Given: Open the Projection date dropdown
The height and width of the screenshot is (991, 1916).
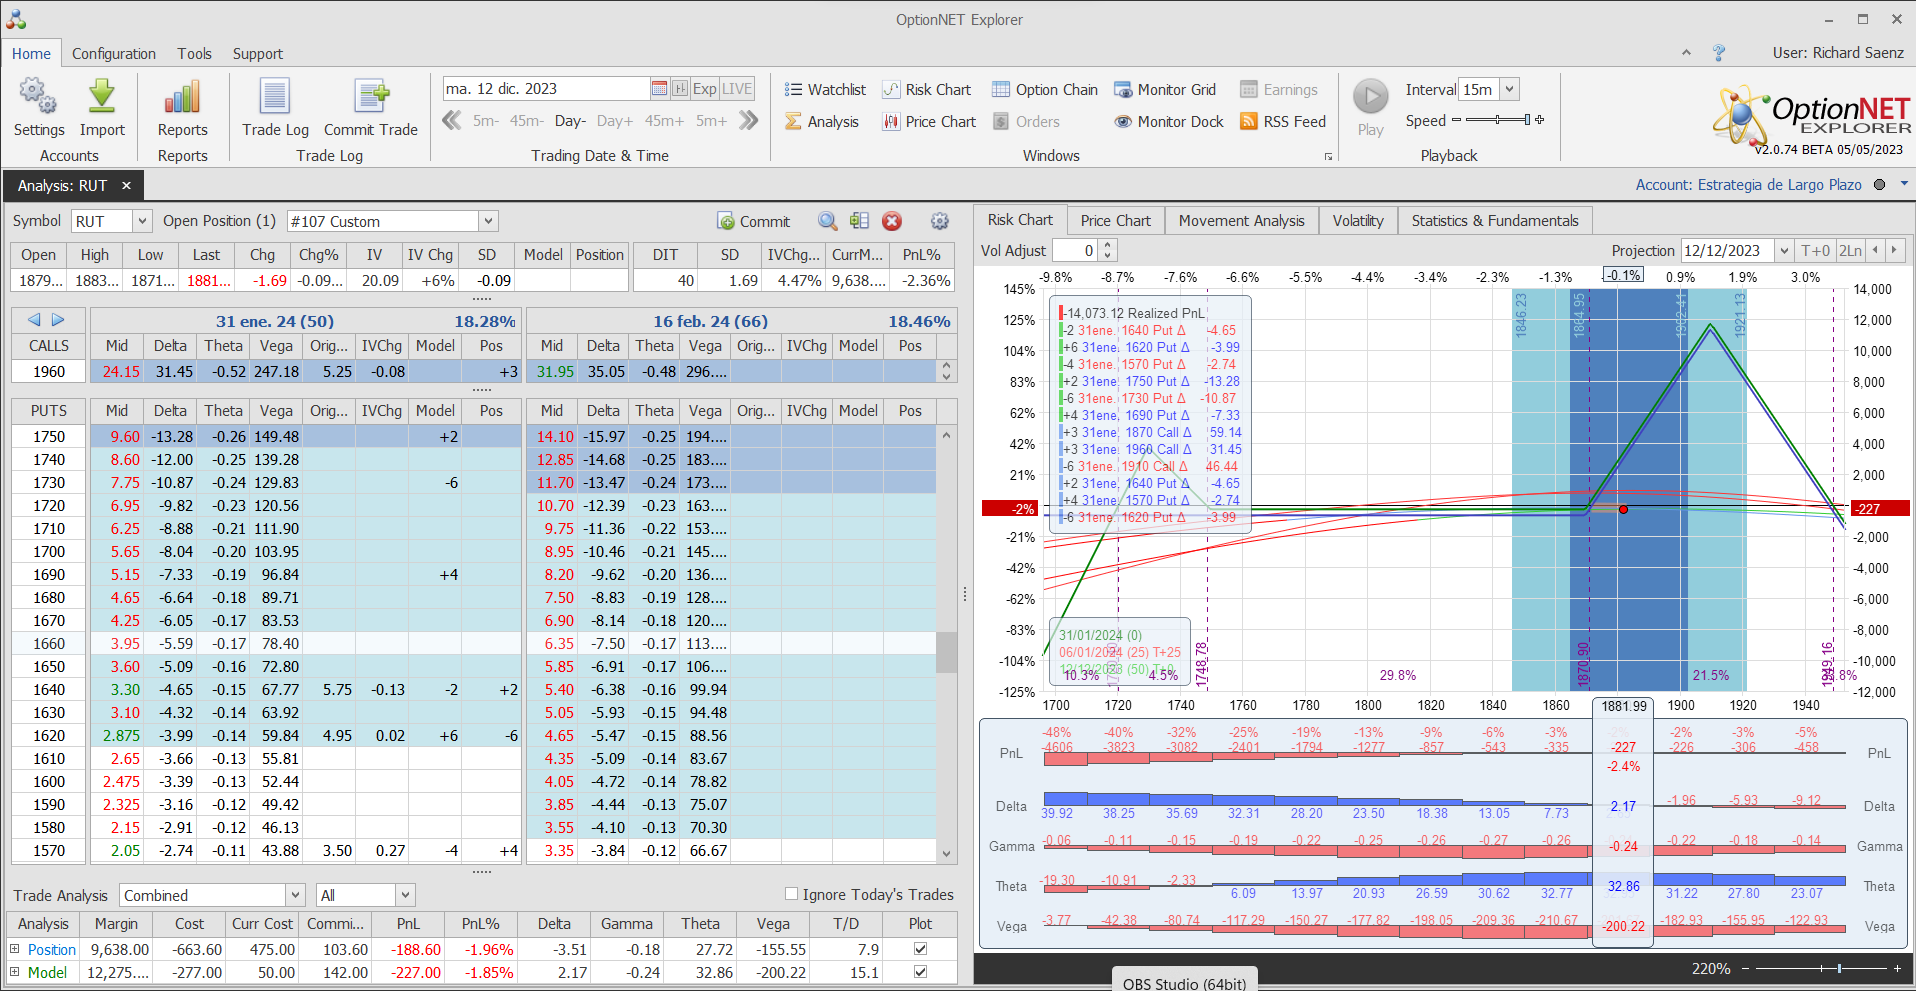Looking at the screenshot, I should click(1784, 251).
